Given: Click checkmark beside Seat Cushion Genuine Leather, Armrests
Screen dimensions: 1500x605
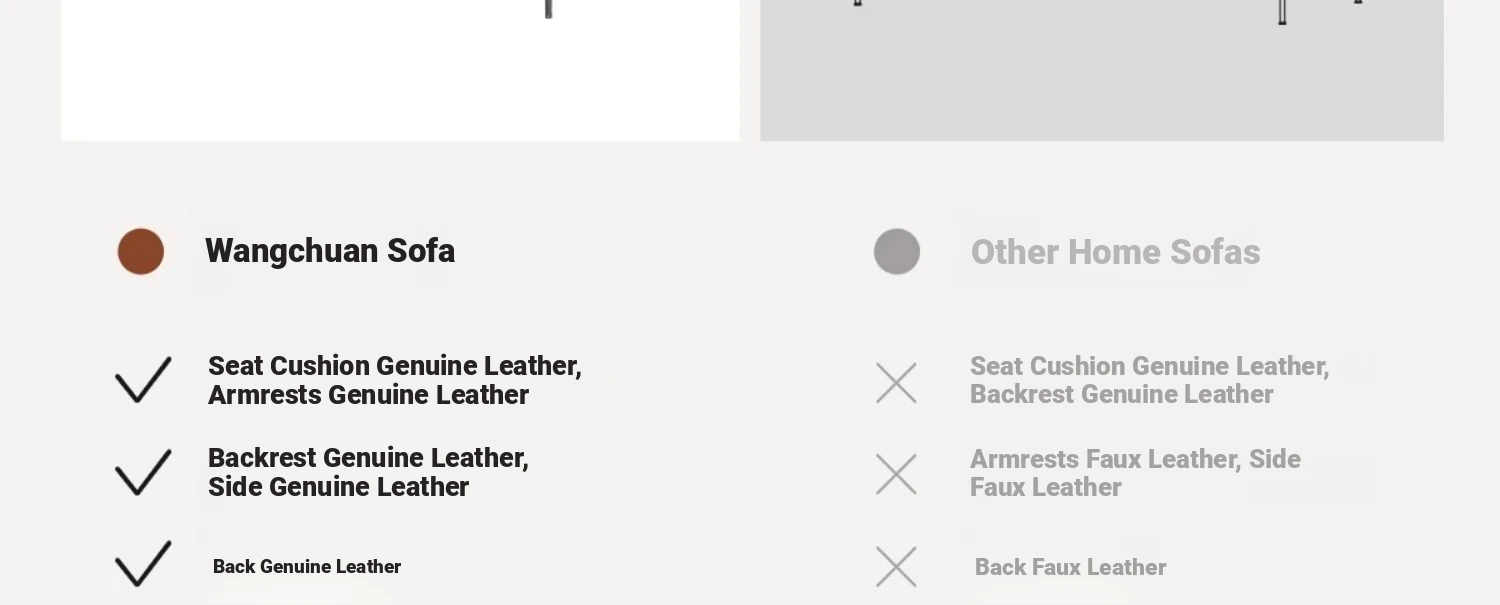Looking at the screenshot, I should (x=143, y=380).
